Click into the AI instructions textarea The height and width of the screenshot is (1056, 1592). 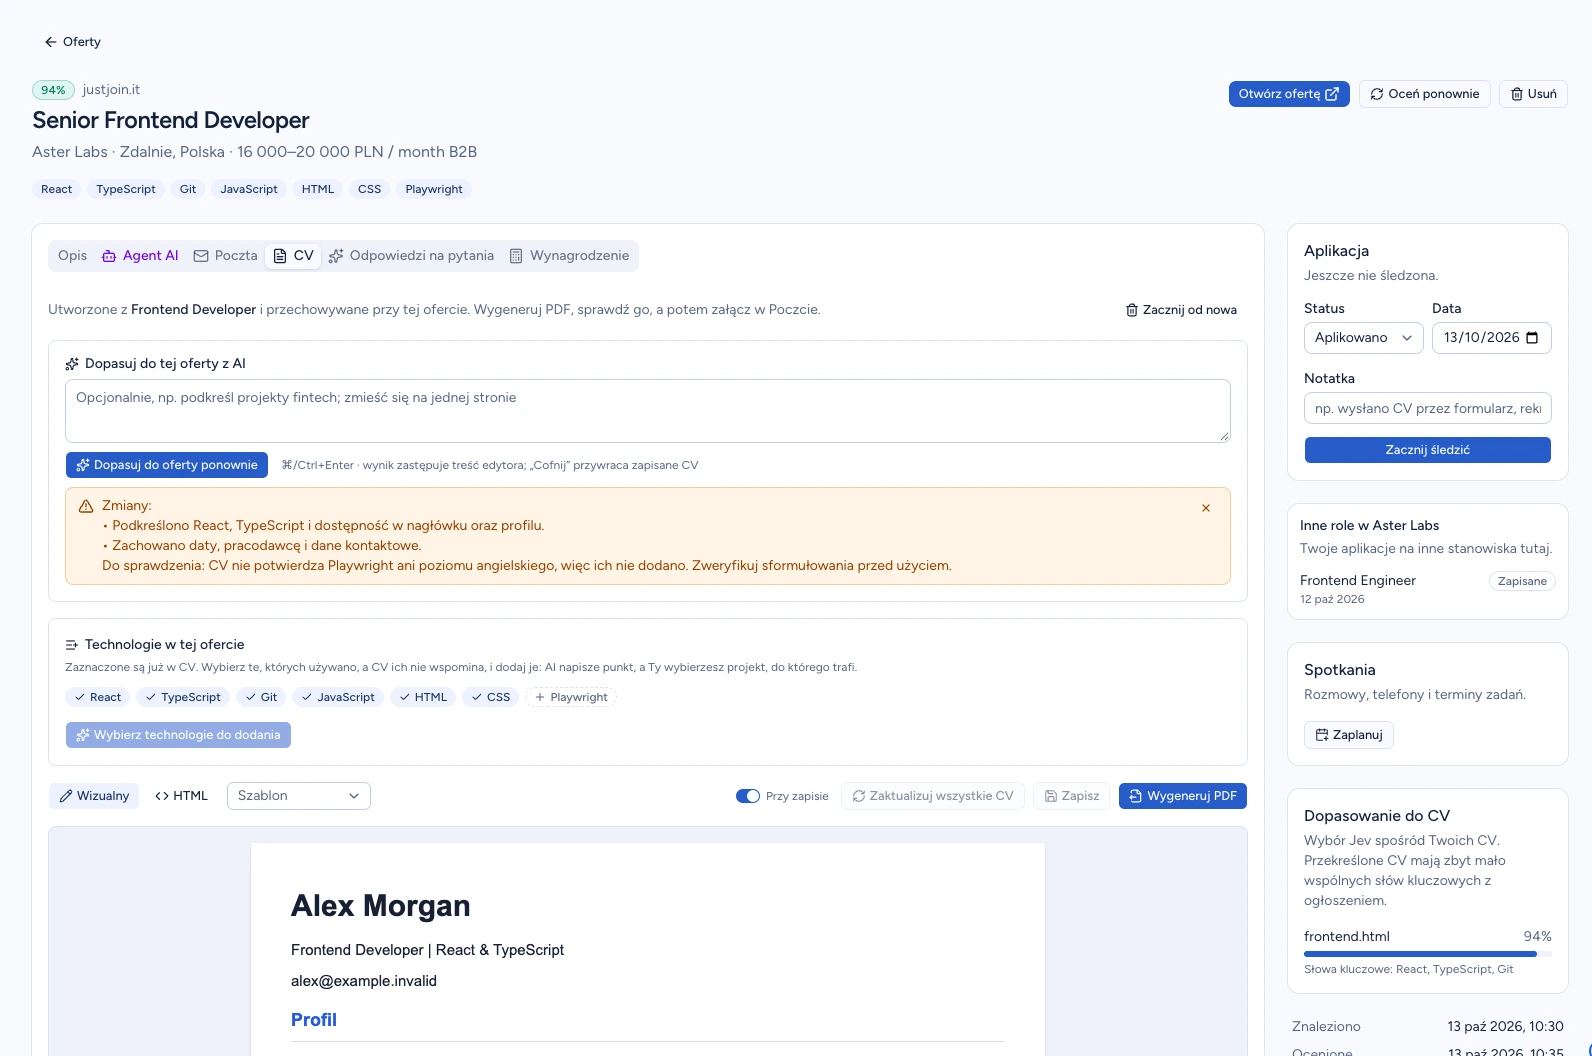(648, 411)
